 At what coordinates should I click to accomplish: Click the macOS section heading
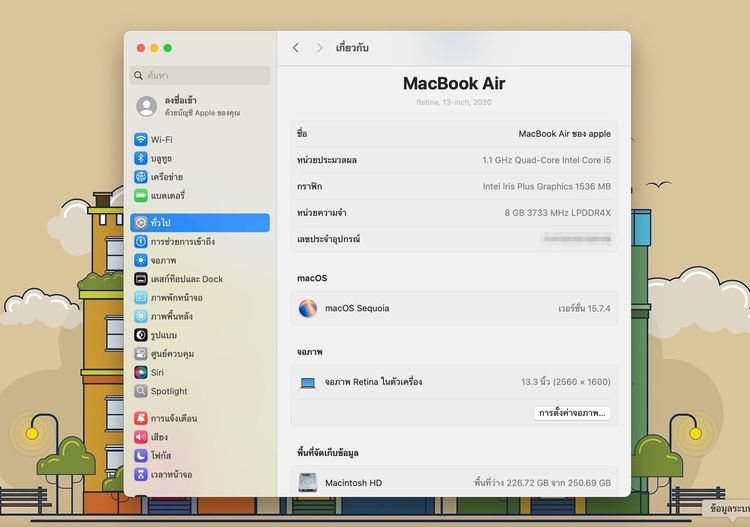coord(312,278)
